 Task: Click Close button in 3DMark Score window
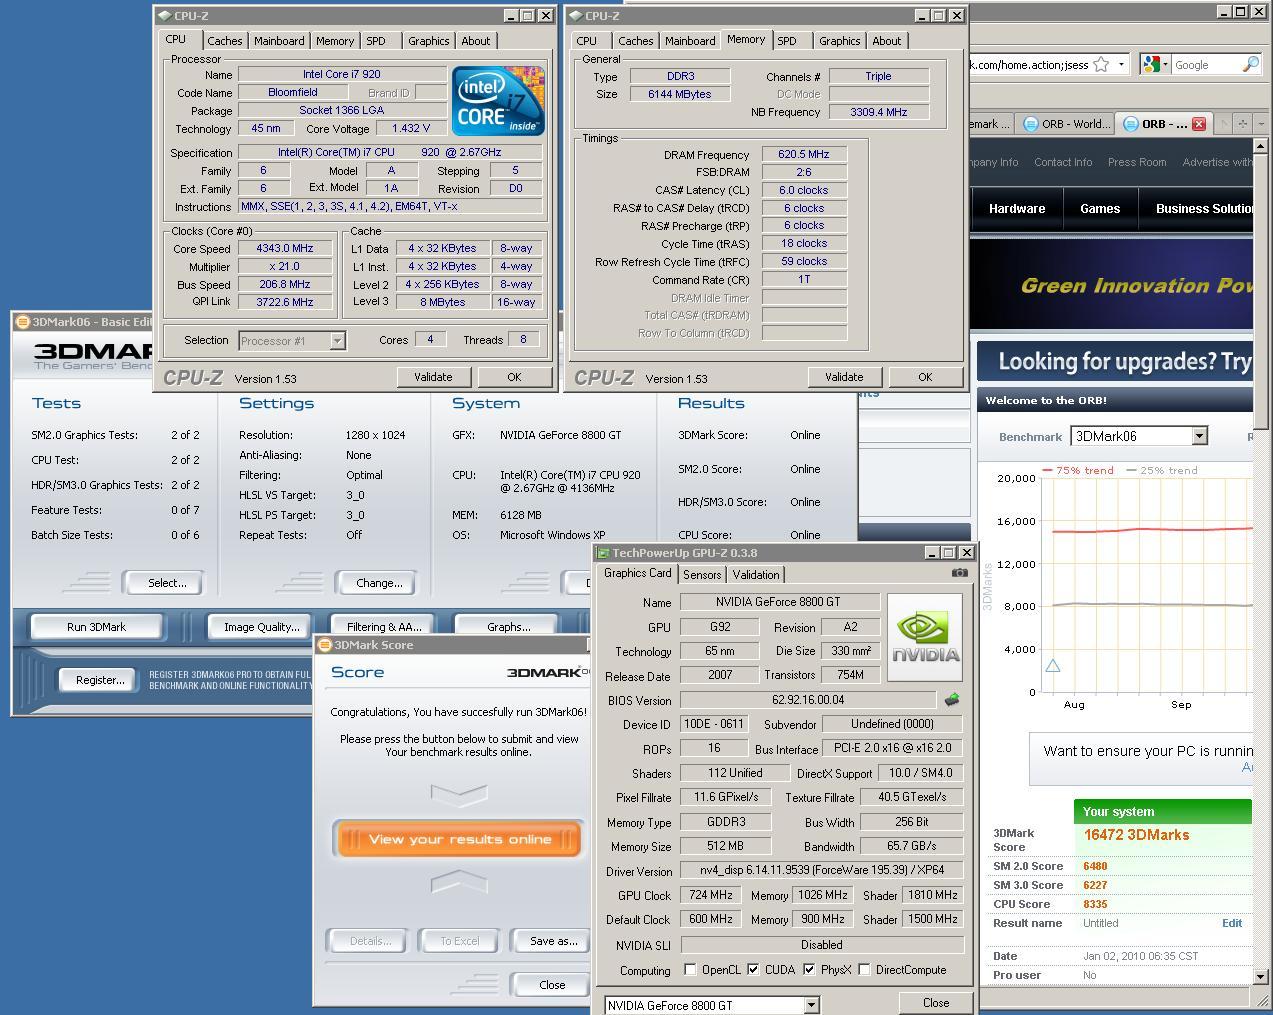coord(552,985)
